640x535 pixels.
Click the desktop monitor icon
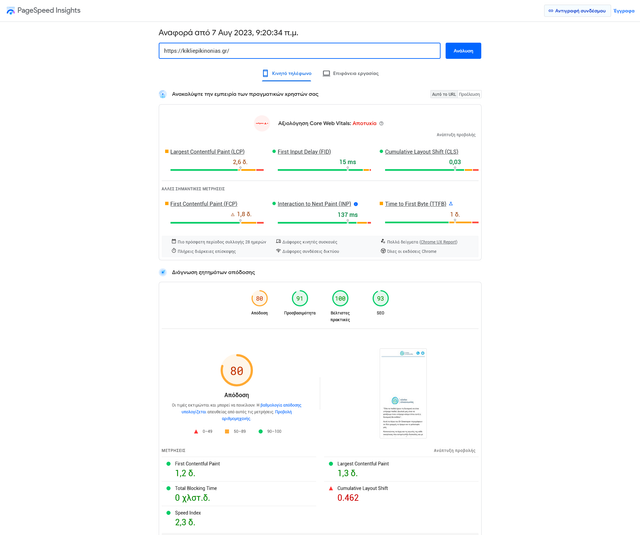tap(326, 73)
